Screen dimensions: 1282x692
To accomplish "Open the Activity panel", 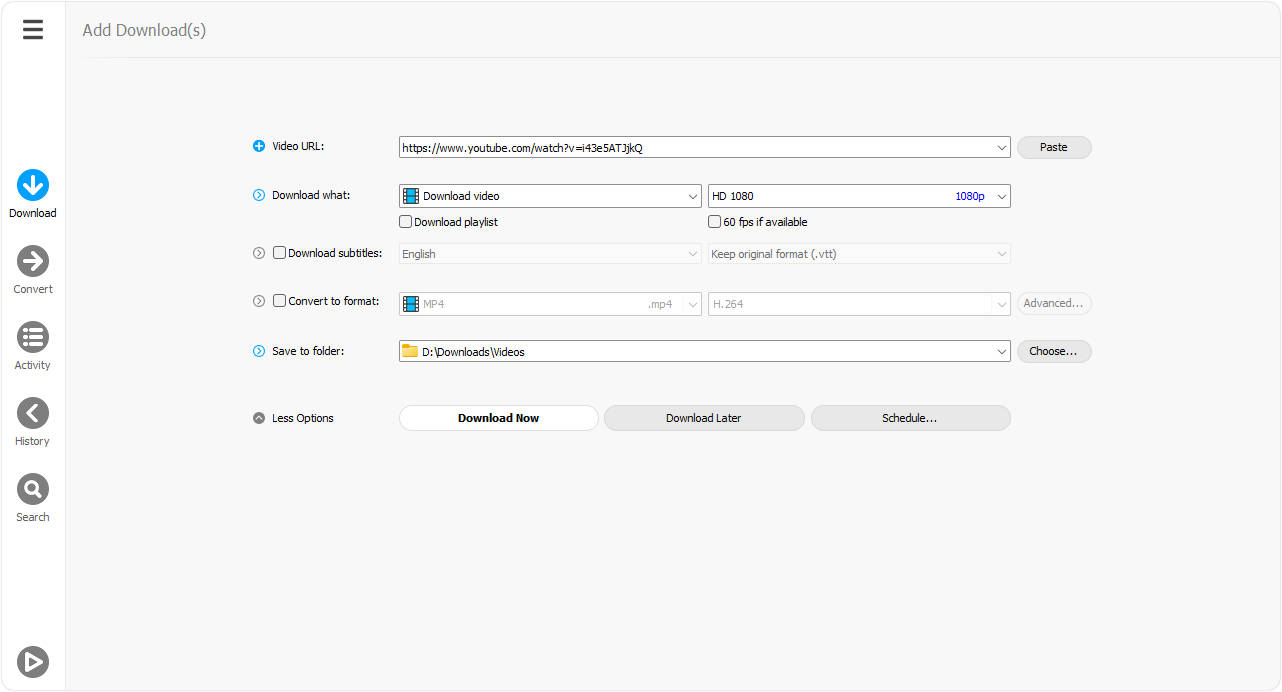I will [x=33, y=344].
